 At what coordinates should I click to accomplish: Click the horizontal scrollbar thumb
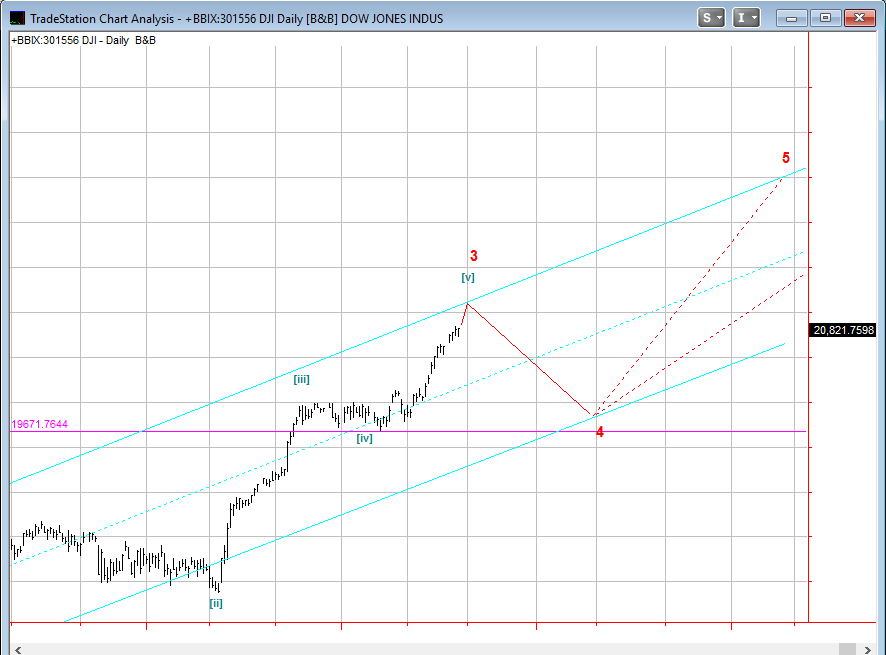(x=847, y=649)
